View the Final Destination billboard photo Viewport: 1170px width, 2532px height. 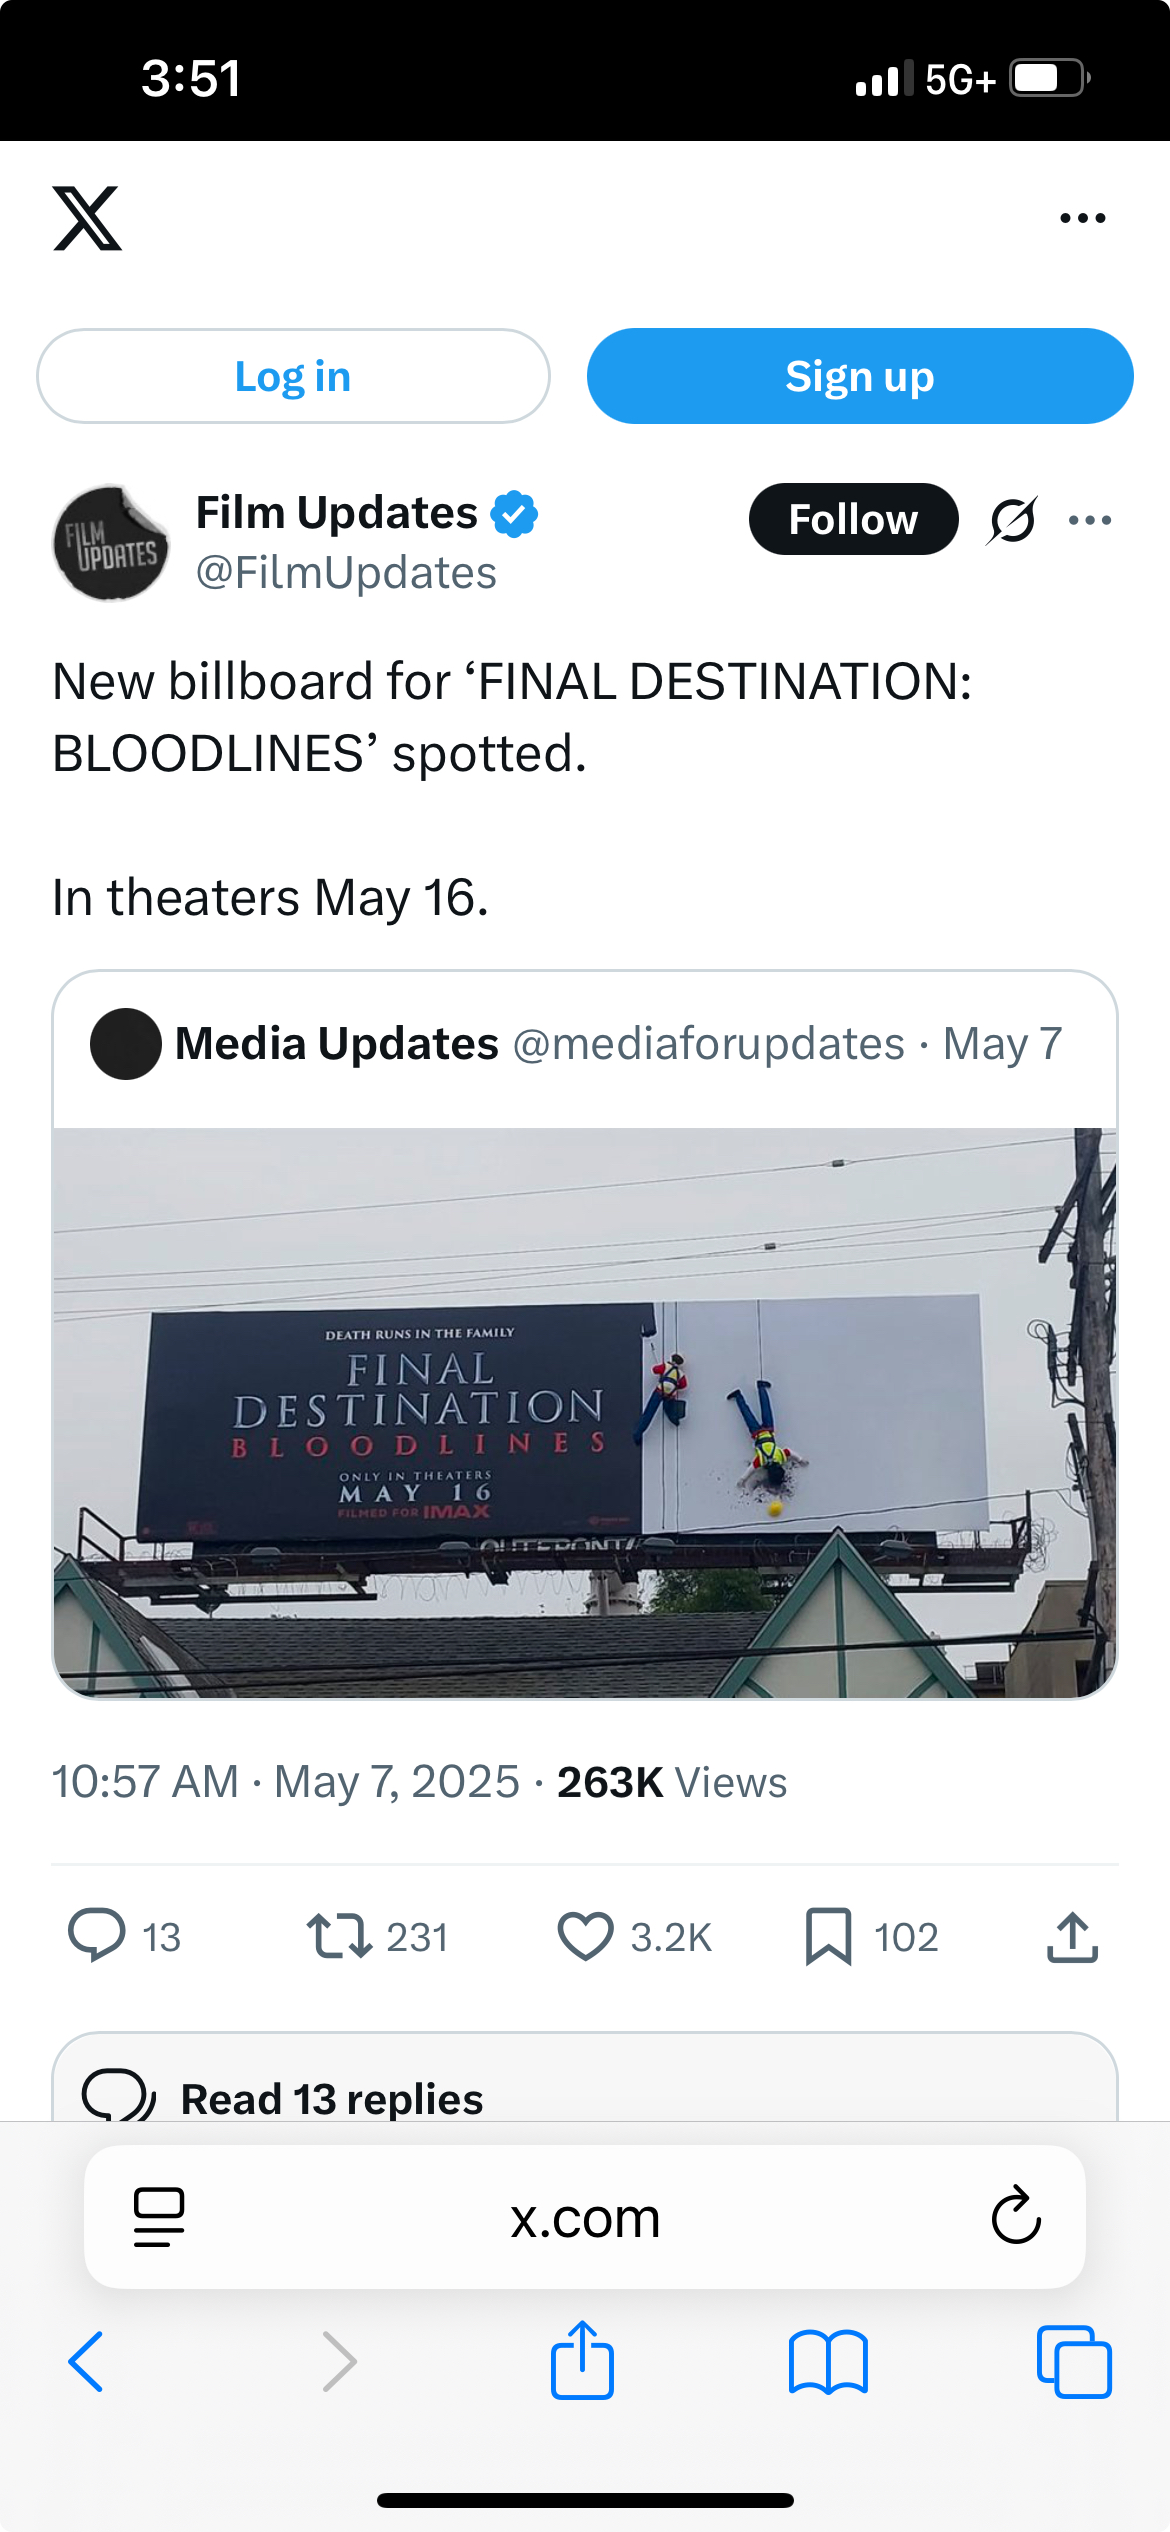[584, 1412]
